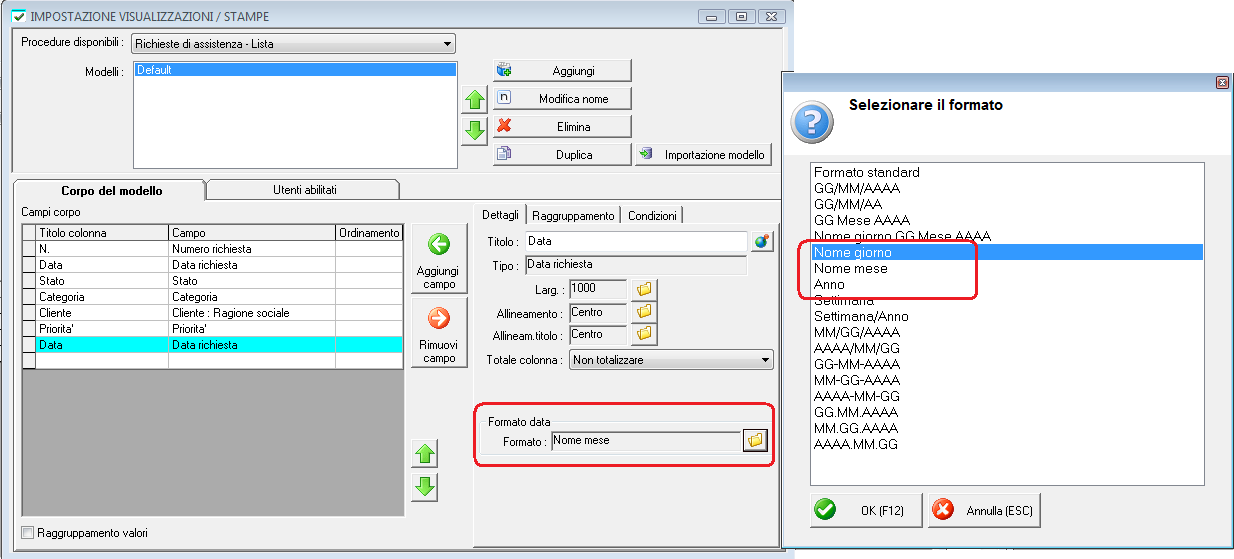Open folder icon next to Allineam.titolo field

click(x=645, y=334)
